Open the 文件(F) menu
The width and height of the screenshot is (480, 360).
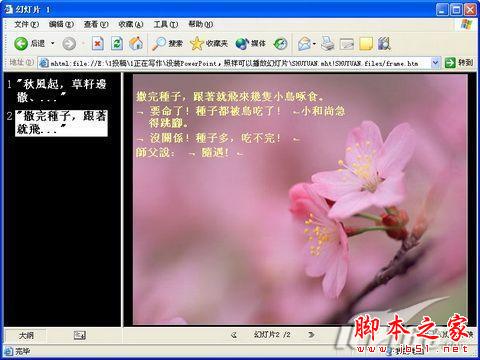tap(26, 24)
